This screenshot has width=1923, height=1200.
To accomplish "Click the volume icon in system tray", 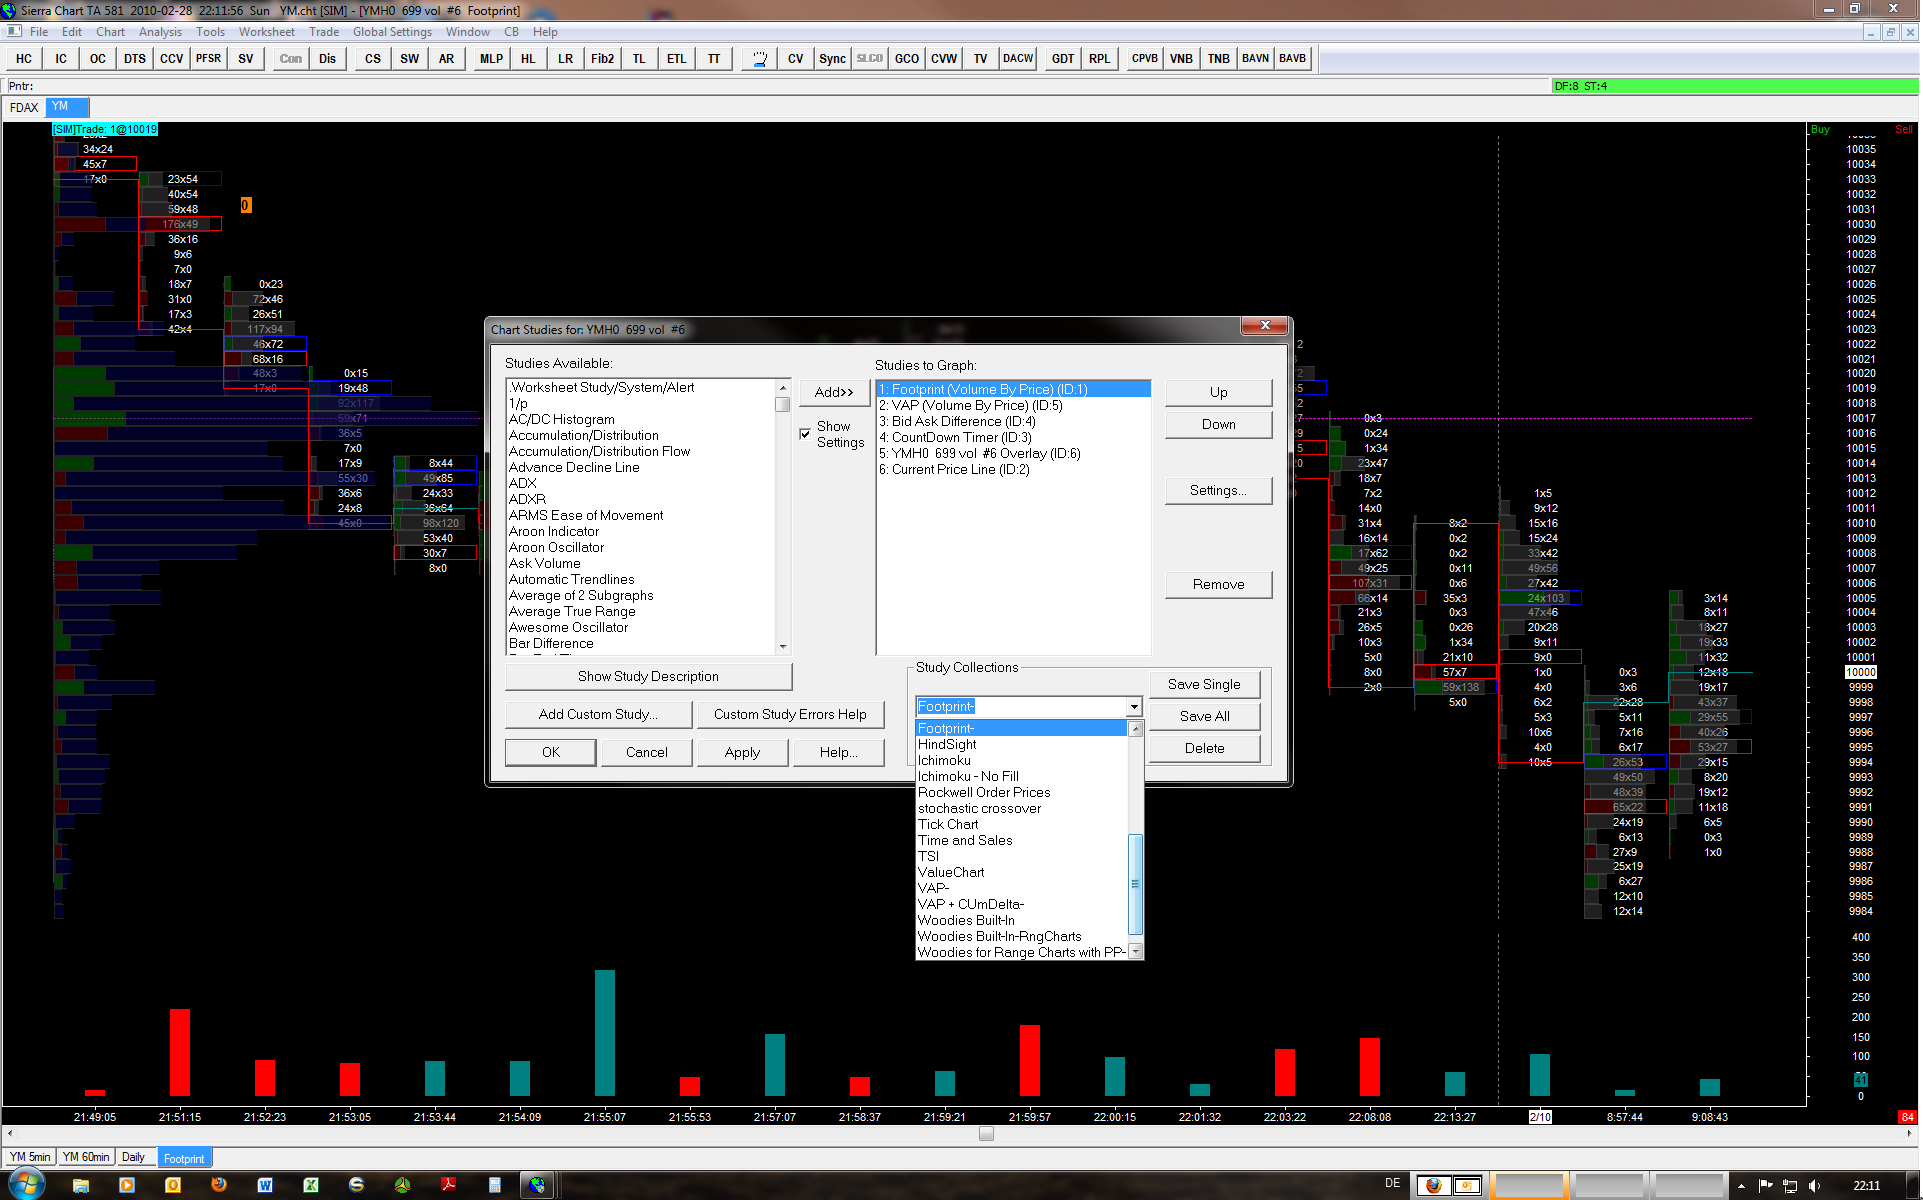I will [1815, 1186].
